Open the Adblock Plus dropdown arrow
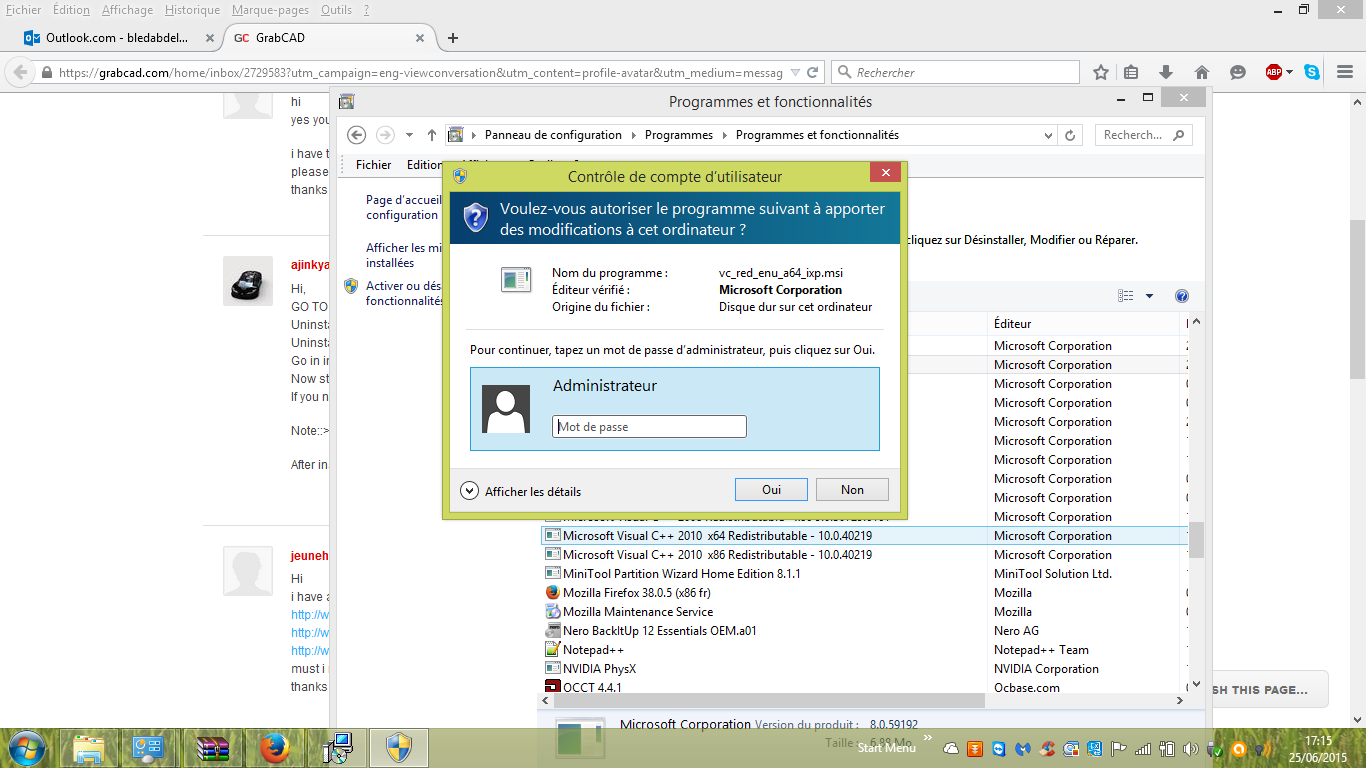This screenshot has width=1366, height=768. 1290,72
